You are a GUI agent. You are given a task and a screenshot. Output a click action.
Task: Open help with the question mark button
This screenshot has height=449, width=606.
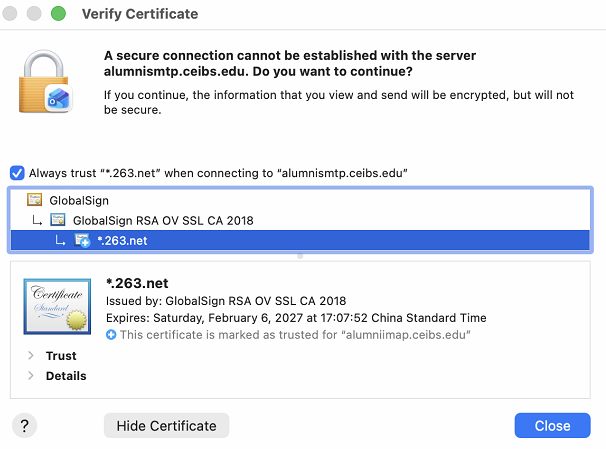point(25,425)
